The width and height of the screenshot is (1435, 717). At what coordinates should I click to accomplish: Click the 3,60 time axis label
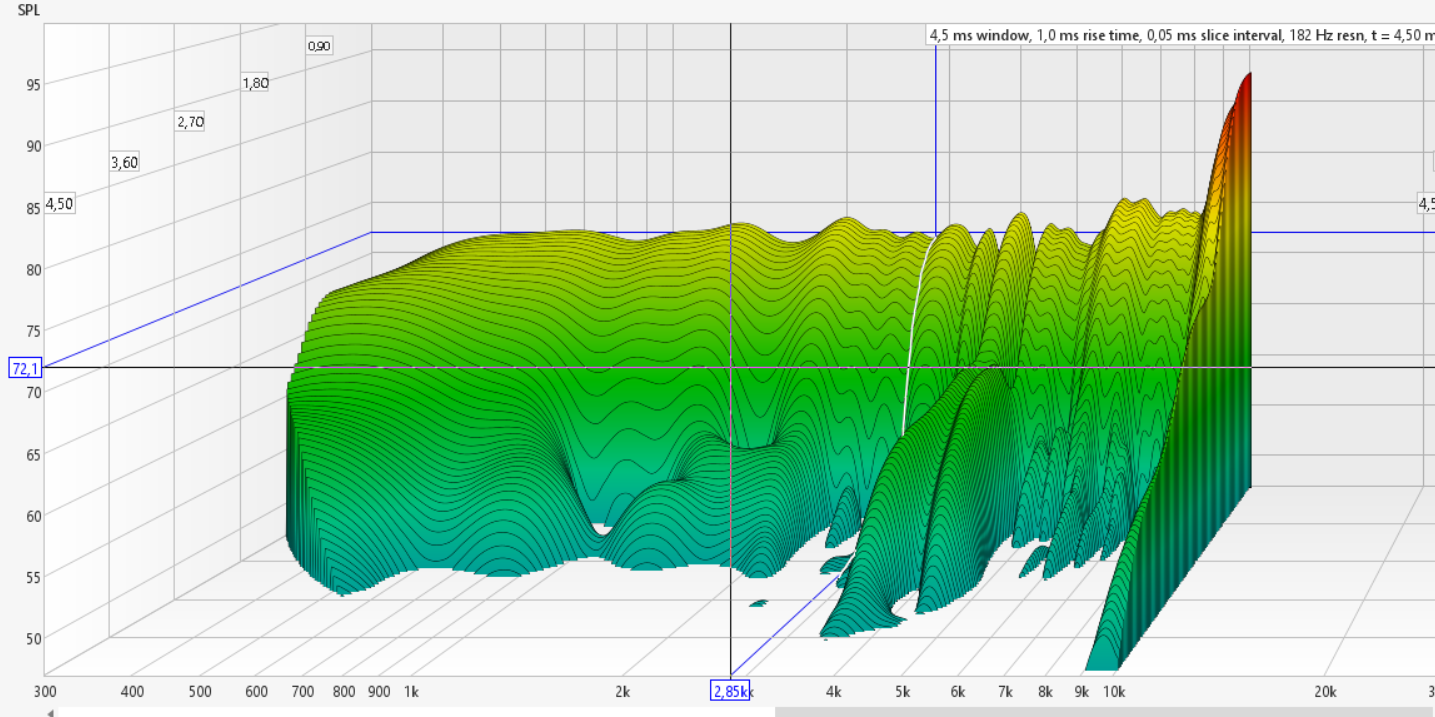tap(124, 162)
